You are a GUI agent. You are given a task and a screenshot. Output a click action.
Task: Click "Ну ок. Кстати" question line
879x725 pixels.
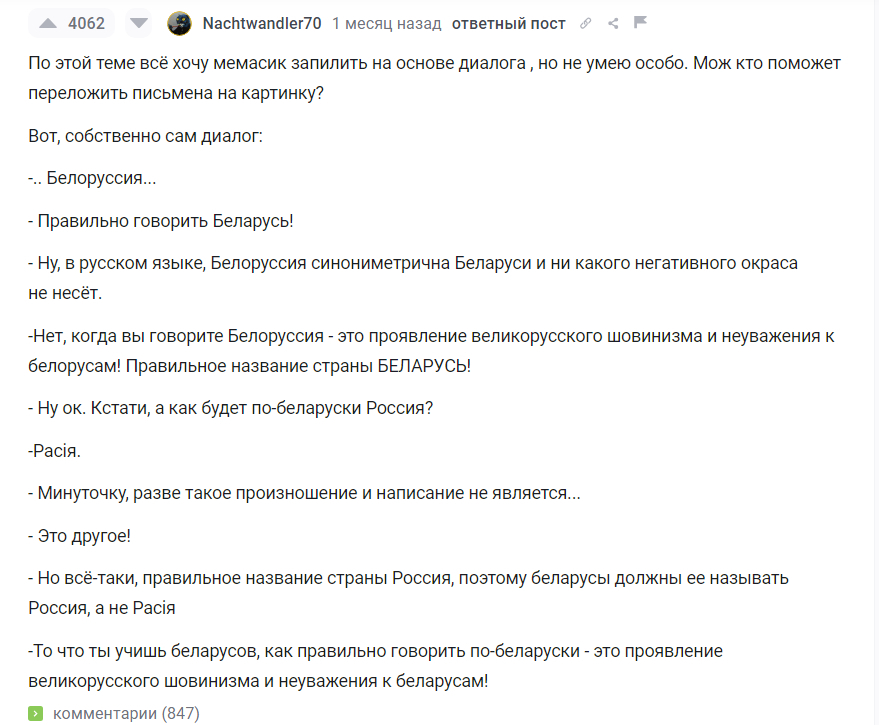(x=231, y=408)
